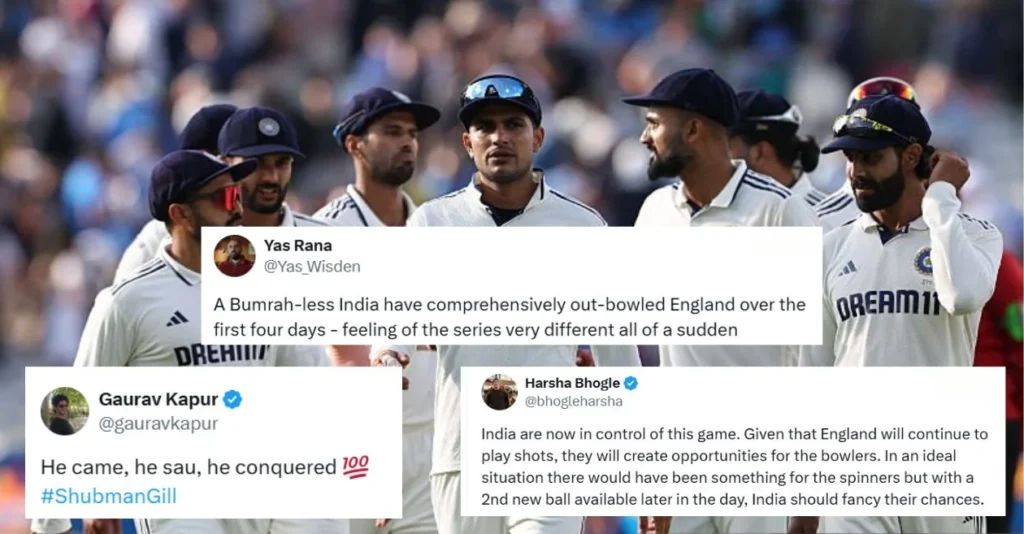Image resolution: width=1024 pixels, height=534 pixels.
Task: Click Harsha Bhogle's verified checkmark badge
Action: (x=631, y=383)
